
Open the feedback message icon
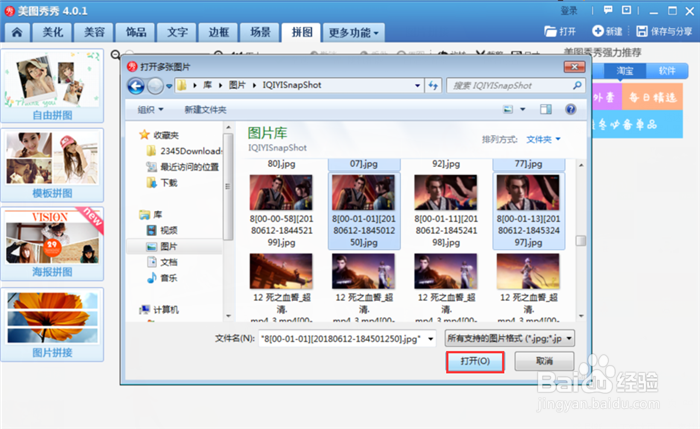608,10
